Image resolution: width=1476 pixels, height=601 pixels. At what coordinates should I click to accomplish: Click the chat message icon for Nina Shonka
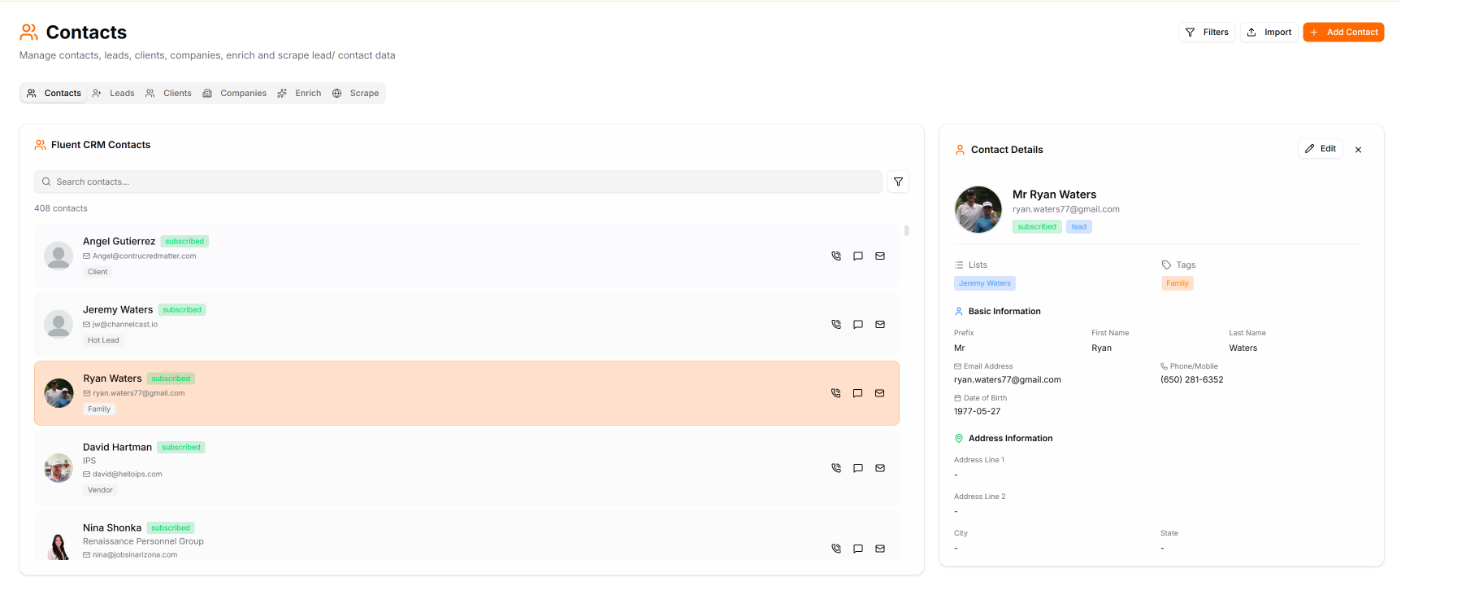pos(858,548)
